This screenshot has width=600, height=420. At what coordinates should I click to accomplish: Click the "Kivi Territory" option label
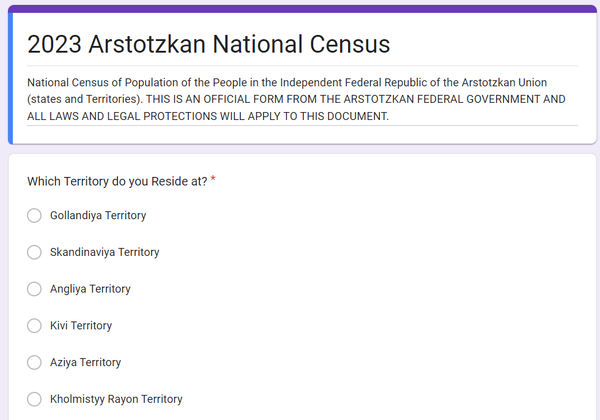pyautogui.click(x=81, y=326)
